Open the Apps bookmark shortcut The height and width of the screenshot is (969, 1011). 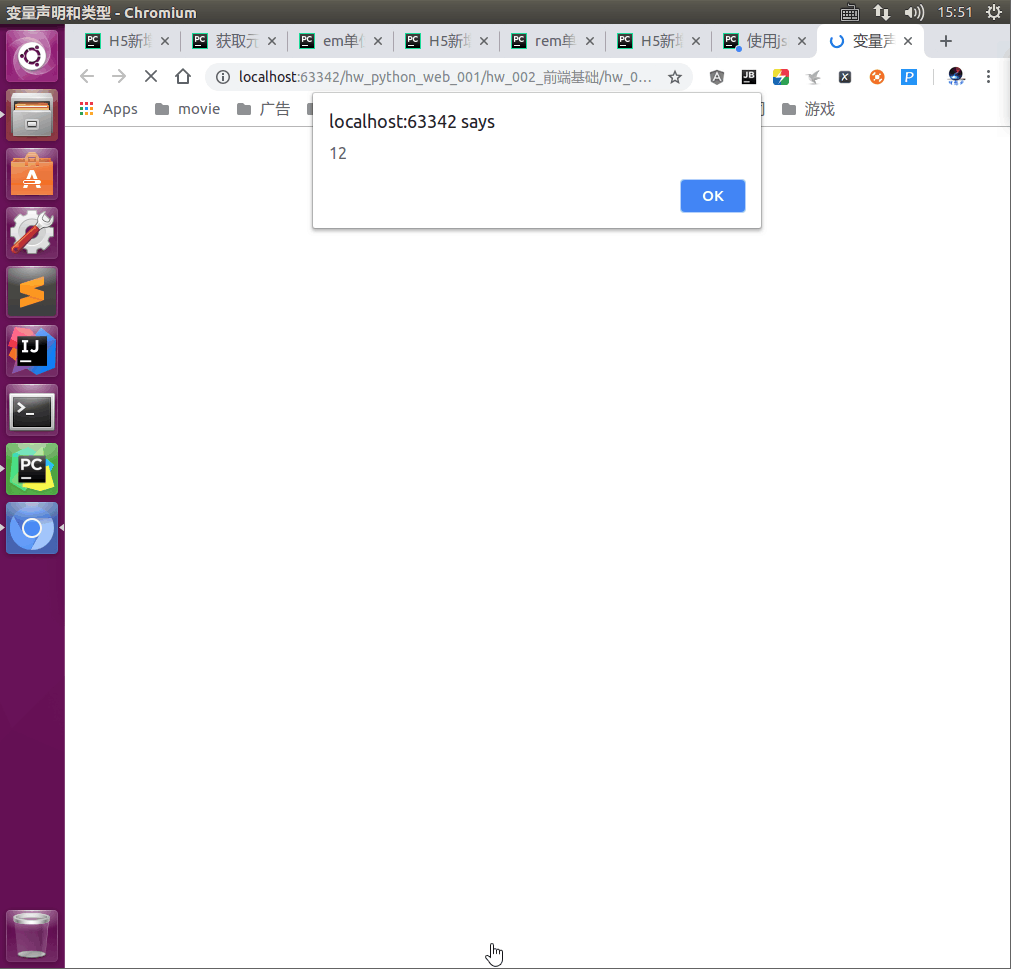(x=108, y=109)
